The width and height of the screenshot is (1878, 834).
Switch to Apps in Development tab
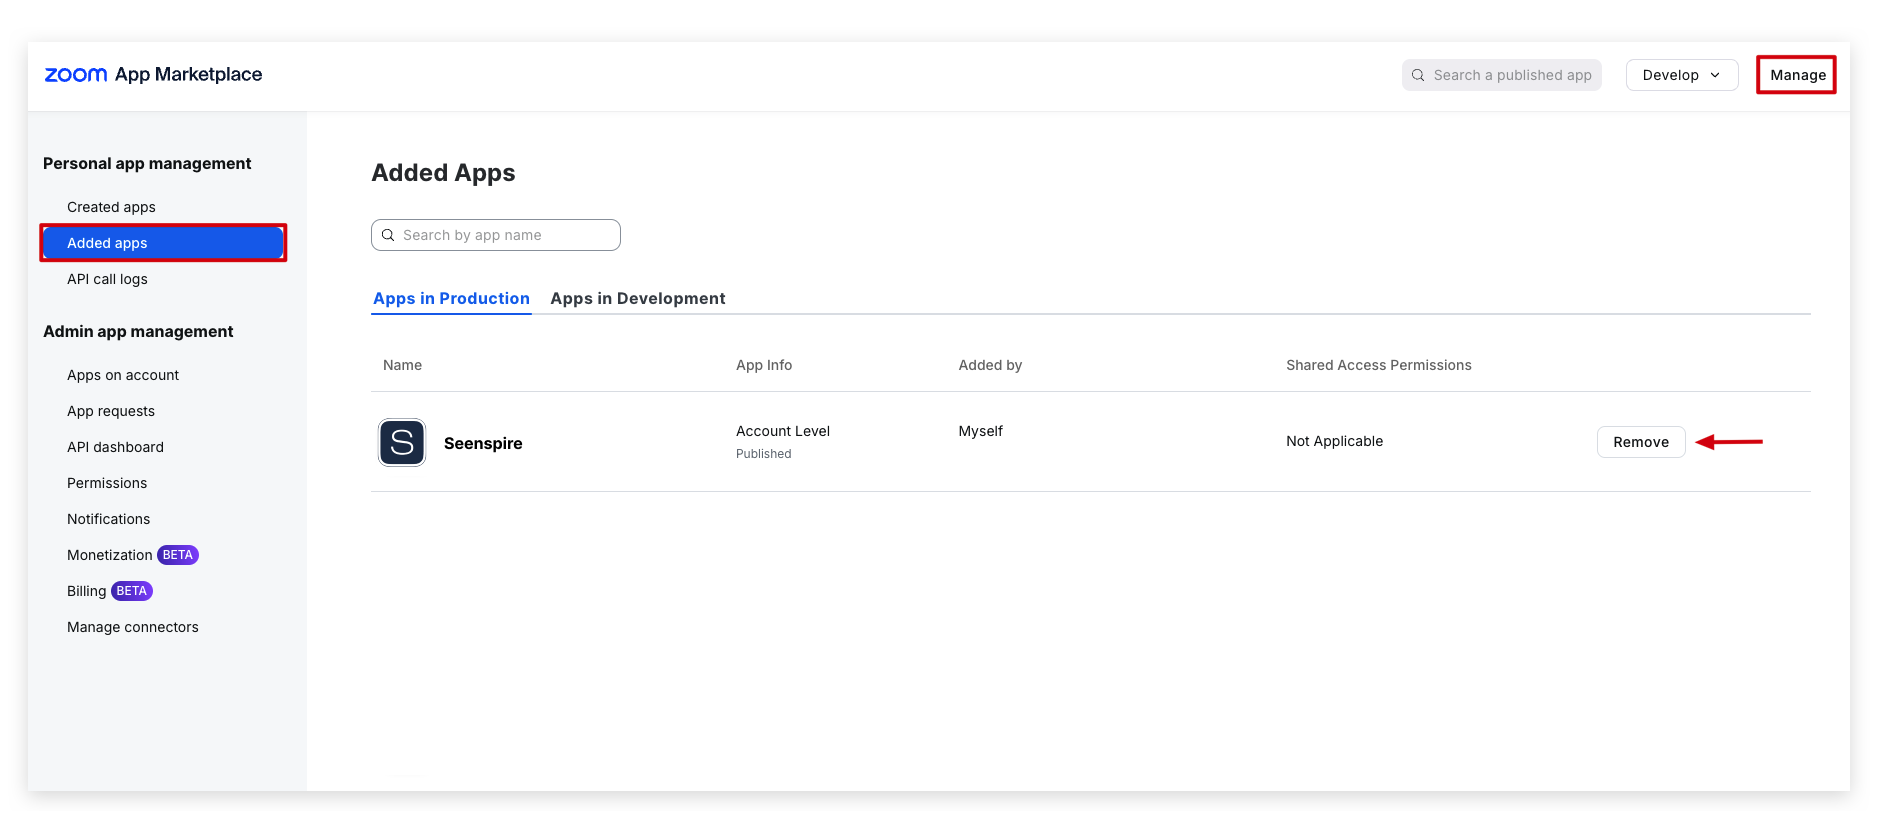click(x=638, y=298)
